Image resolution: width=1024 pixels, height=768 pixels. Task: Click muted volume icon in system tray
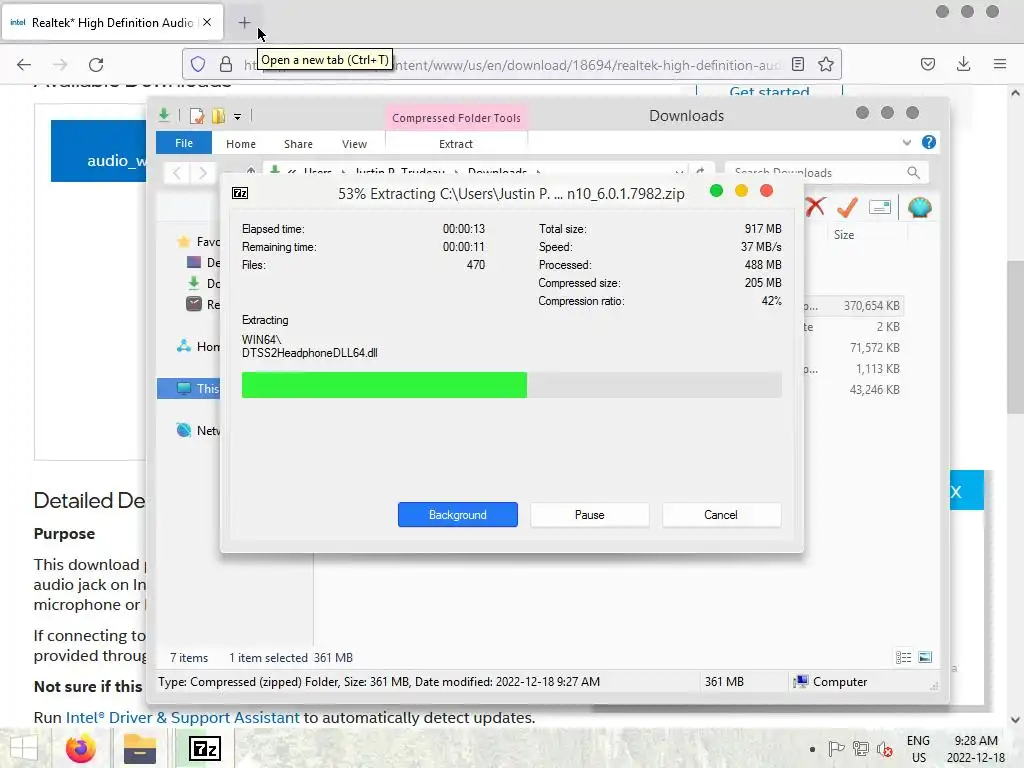tap(885, 749)
